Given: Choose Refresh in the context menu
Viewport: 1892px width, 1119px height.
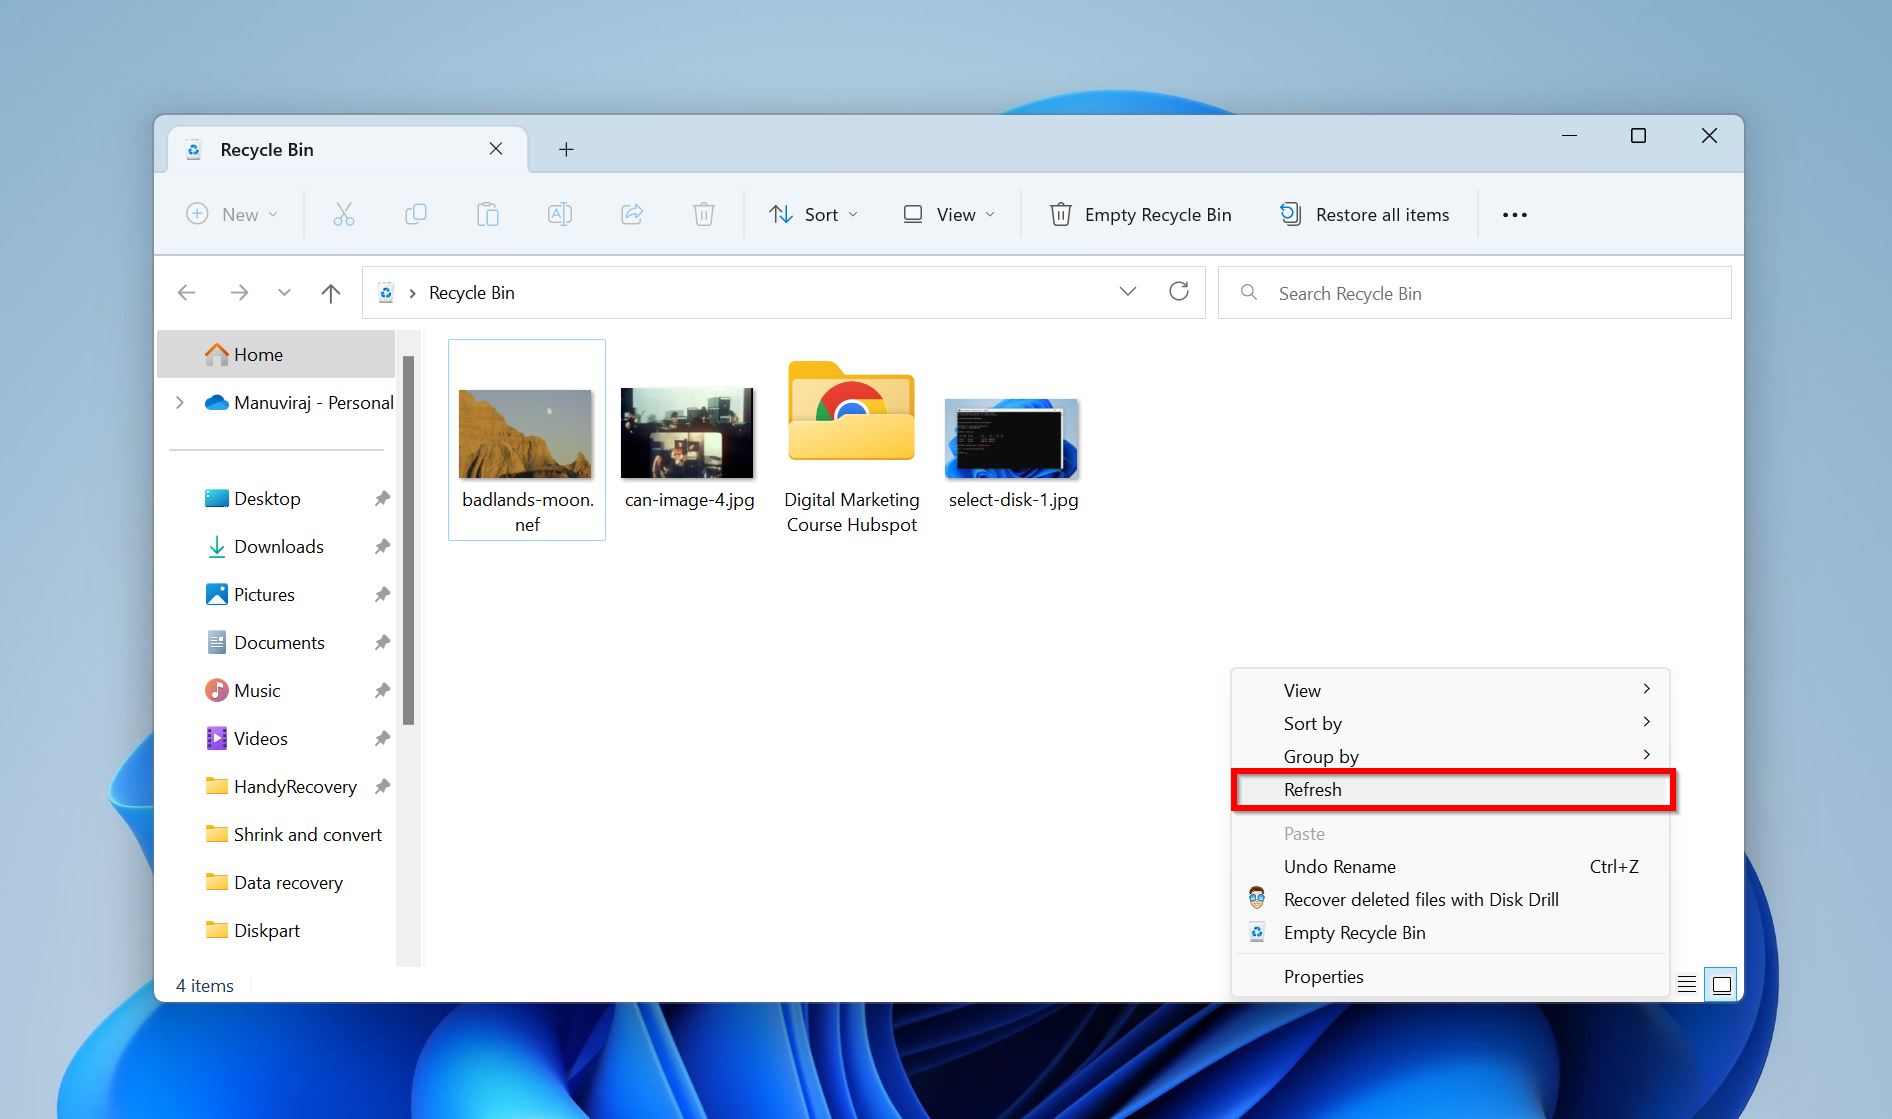Looking at the screenshot, I should tap(1453, 789).
